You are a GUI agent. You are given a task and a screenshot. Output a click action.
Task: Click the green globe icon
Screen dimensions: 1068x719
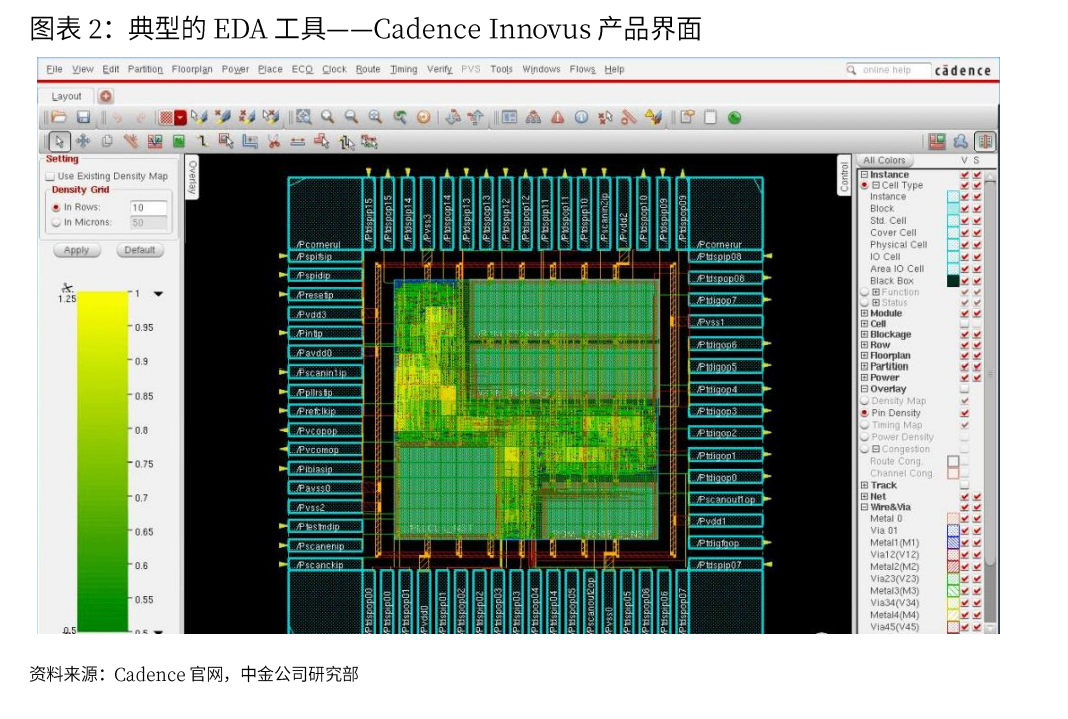[x=734, y=118]
